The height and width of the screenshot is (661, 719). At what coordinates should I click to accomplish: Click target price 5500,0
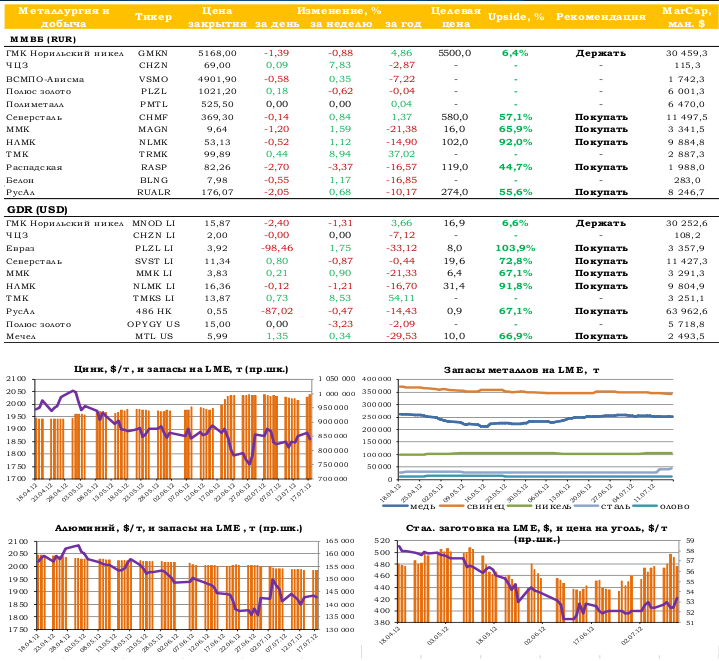pyautogui.click(x=454, y=53)
